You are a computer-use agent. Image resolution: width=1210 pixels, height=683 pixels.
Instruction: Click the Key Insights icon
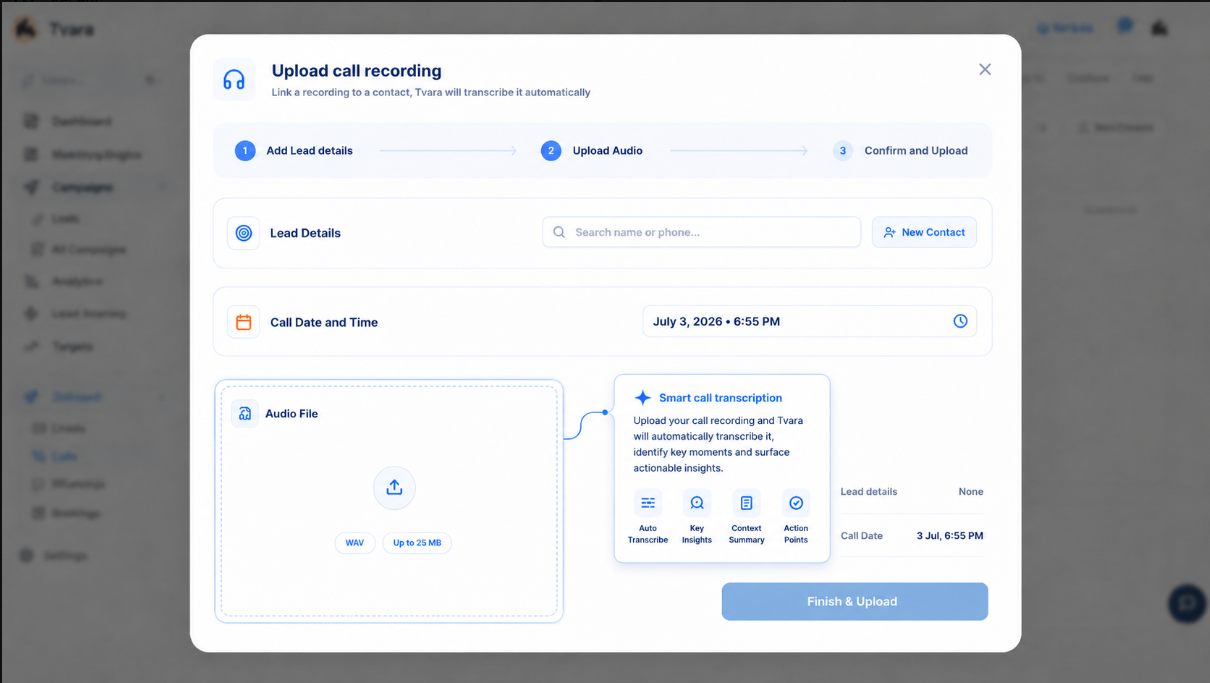coord(697,503)
